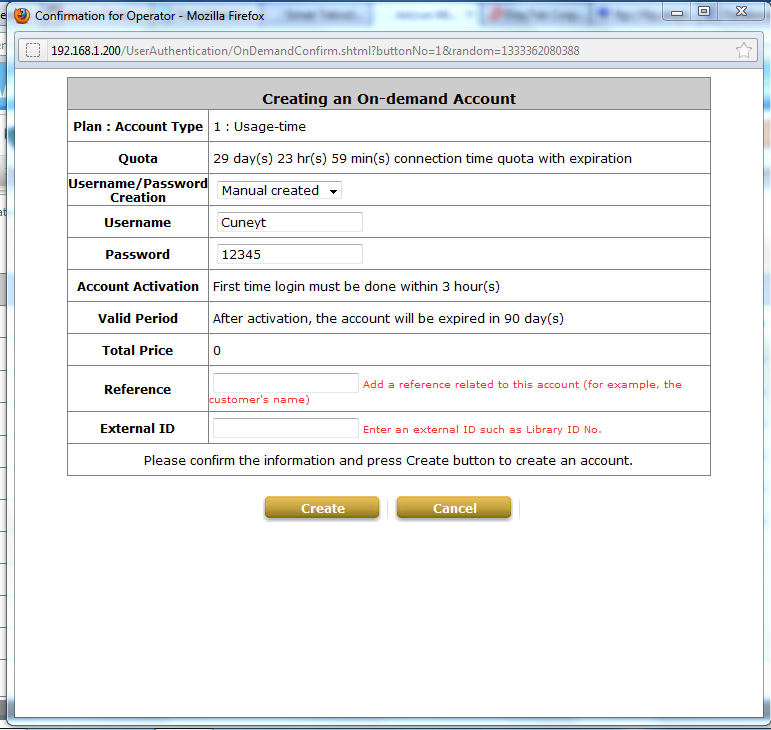The width and height of the screenshot is (771, 730).
Task: Click the URL in the address bar
Action: pyautogui.click(x=315, y=51)
